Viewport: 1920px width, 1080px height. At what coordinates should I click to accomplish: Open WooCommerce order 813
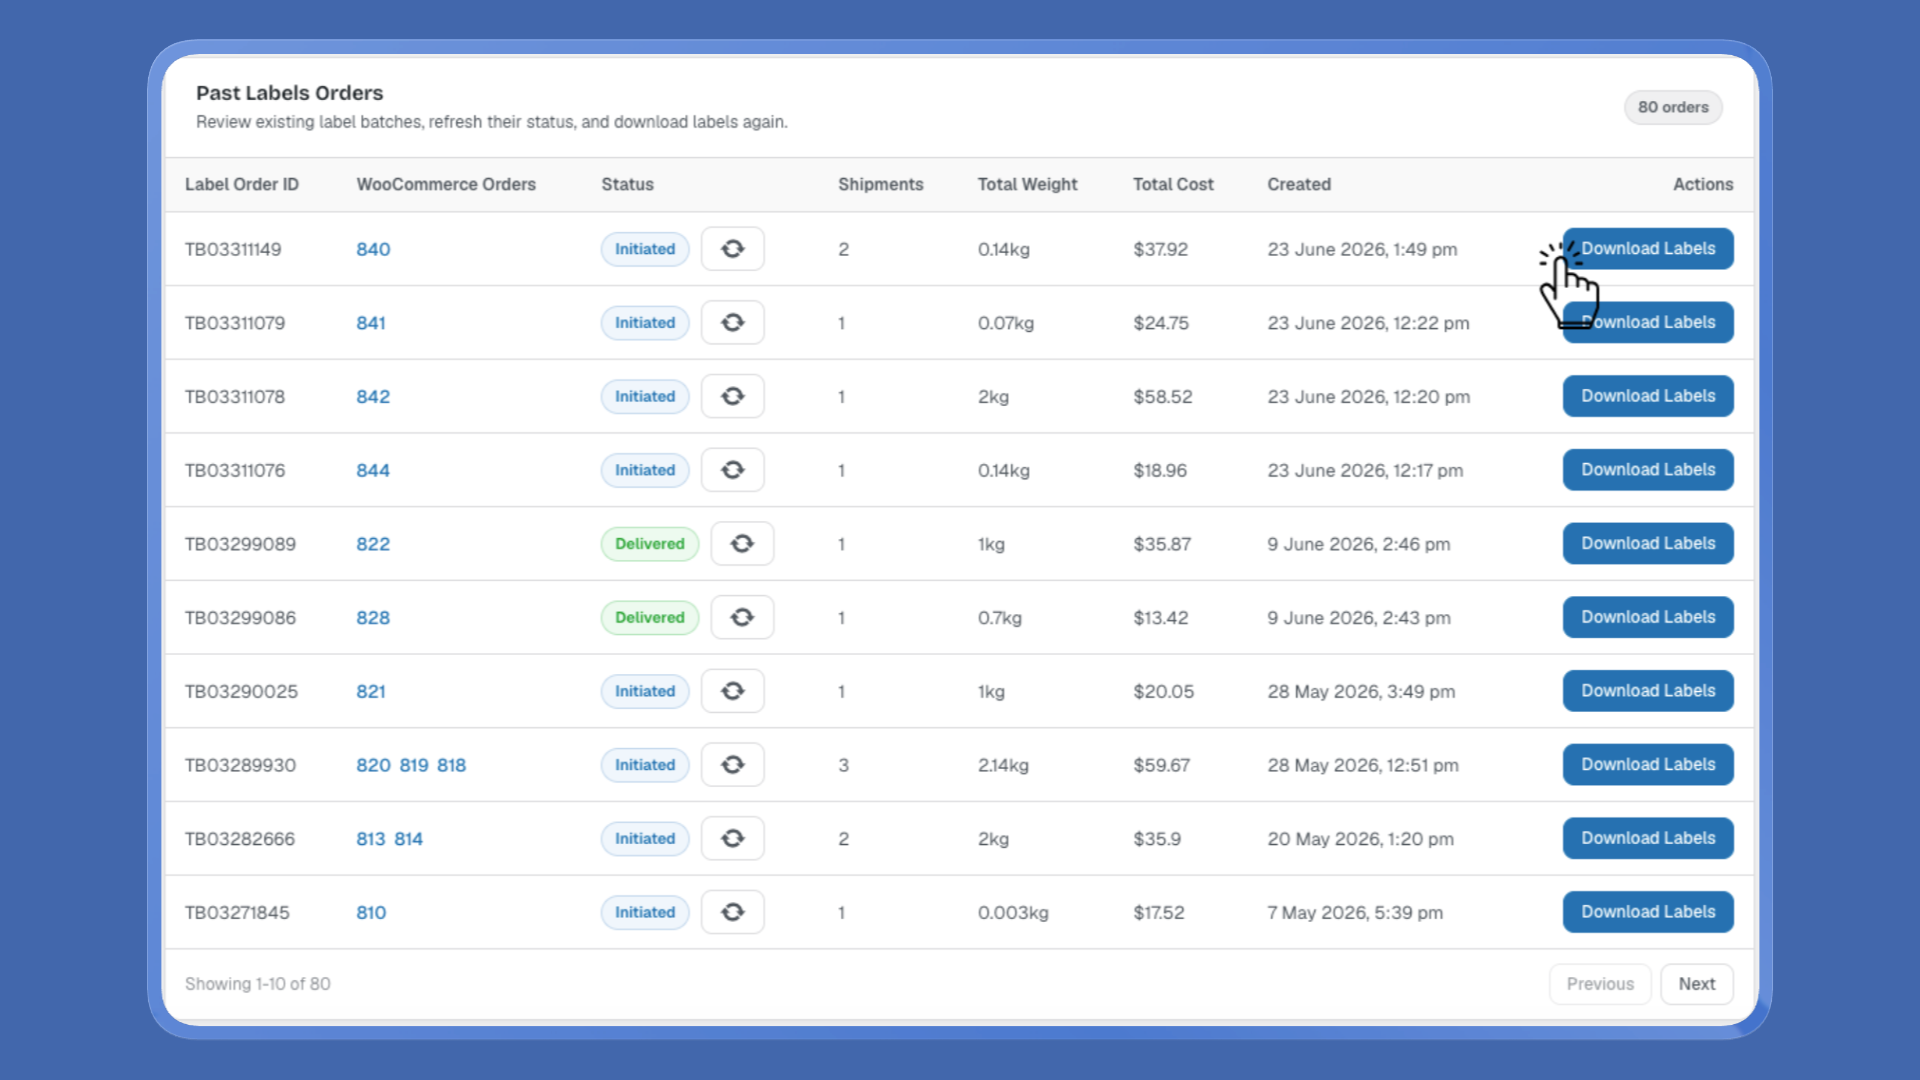pos(371,839)
